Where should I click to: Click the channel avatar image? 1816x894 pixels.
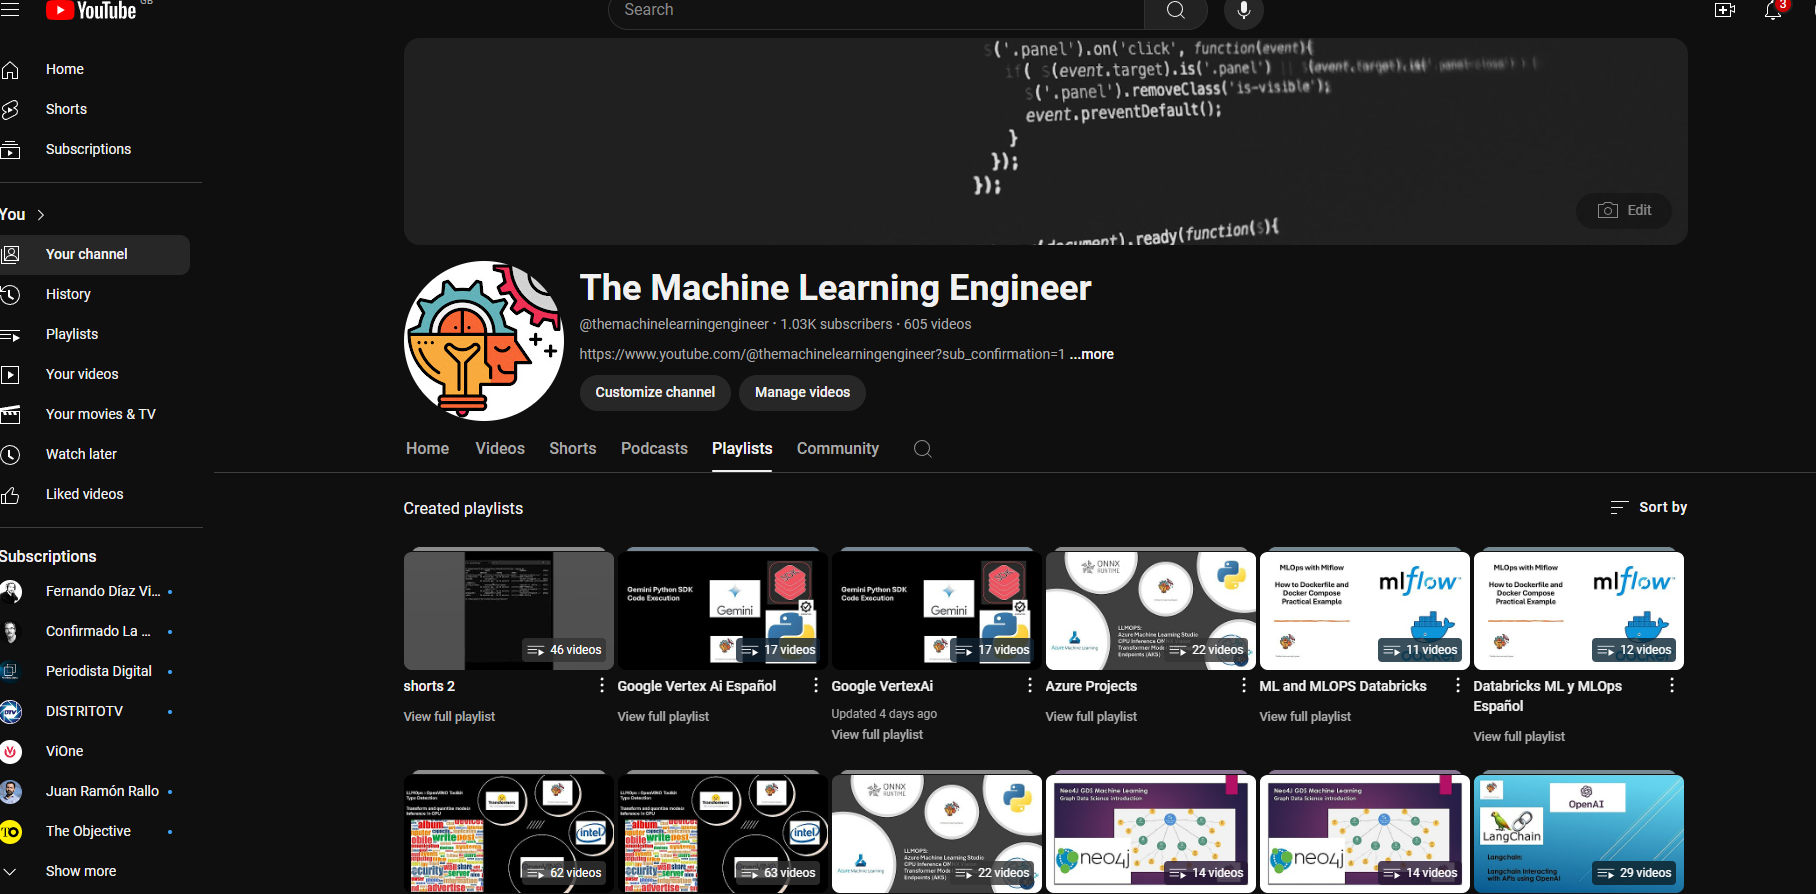pyautogui.click(x=484, y=341)
